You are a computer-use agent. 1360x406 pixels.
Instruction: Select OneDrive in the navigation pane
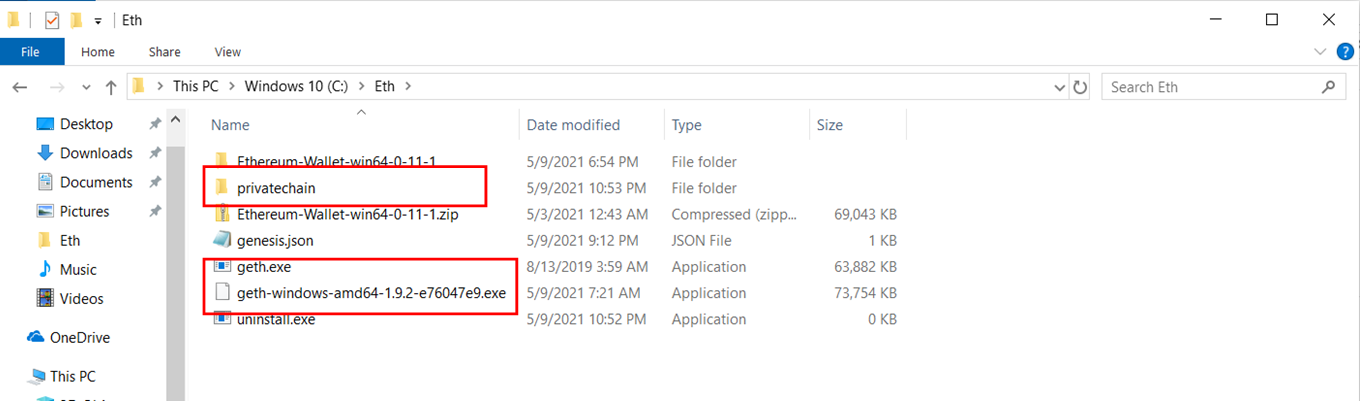[x=80, y=337]
